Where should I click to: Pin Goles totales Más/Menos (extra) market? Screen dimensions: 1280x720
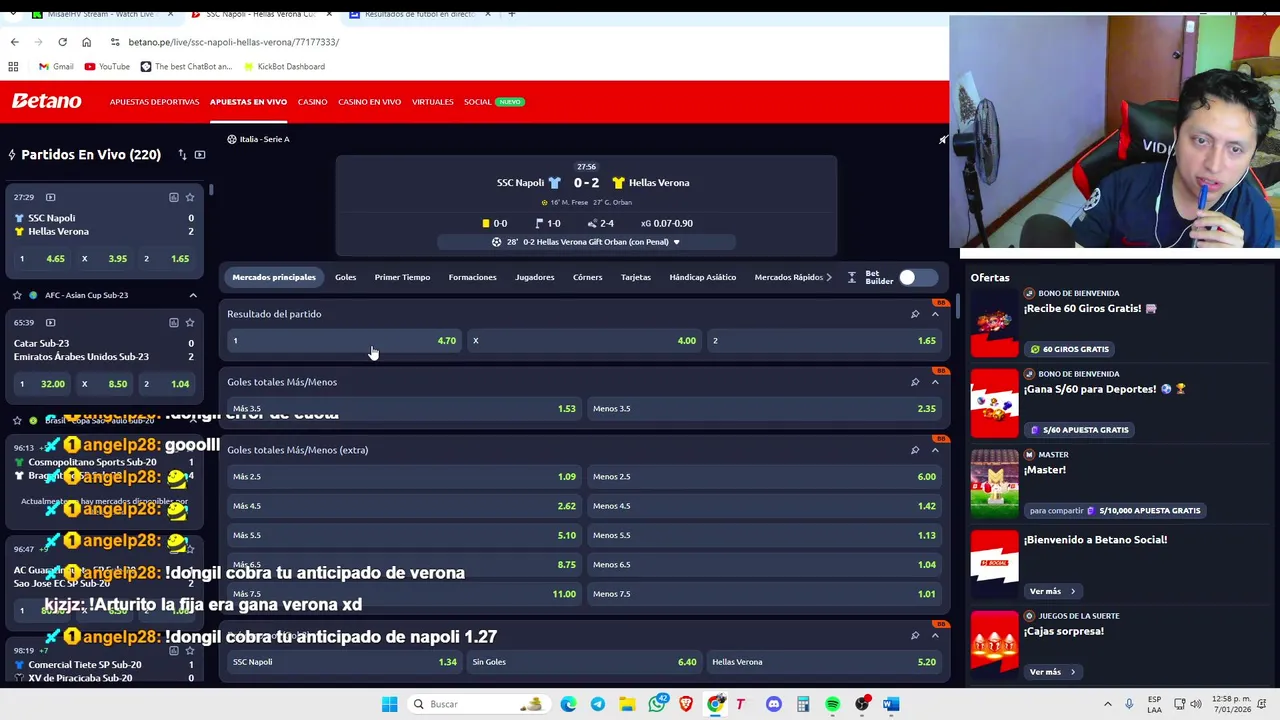click(914, 450)
